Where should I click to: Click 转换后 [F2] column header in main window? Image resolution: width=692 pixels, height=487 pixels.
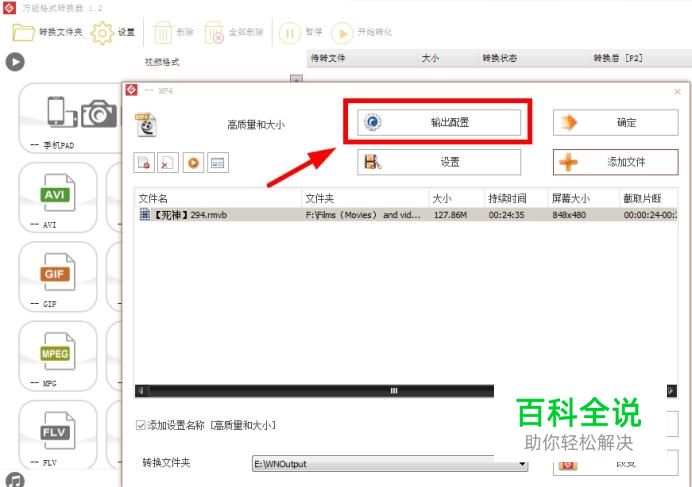(617, 58)
